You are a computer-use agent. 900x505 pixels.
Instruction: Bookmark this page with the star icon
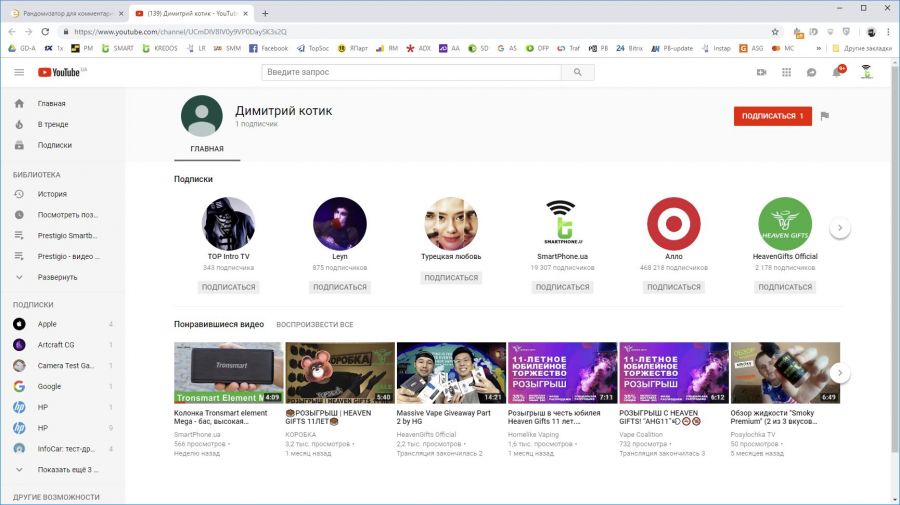tap(774, 31)
